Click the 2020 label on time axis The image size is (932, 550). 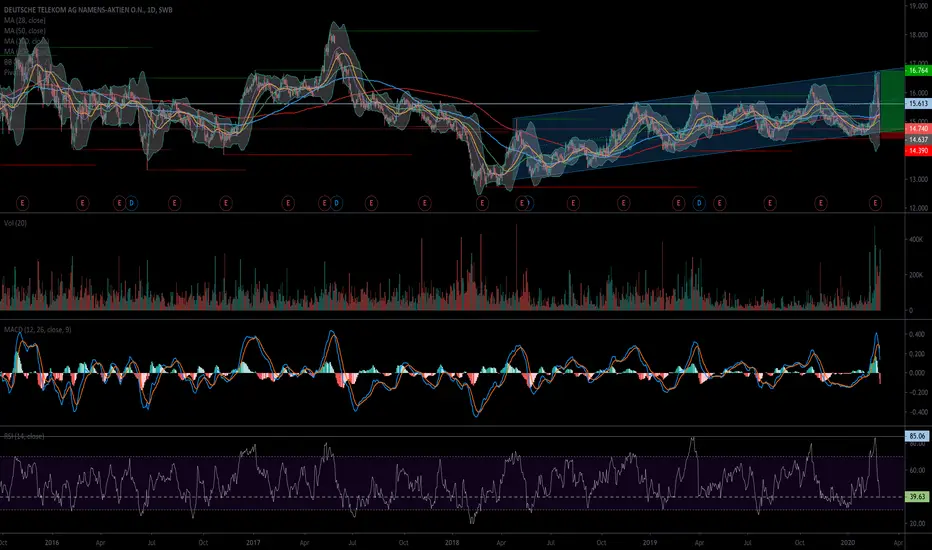(848, 543)
